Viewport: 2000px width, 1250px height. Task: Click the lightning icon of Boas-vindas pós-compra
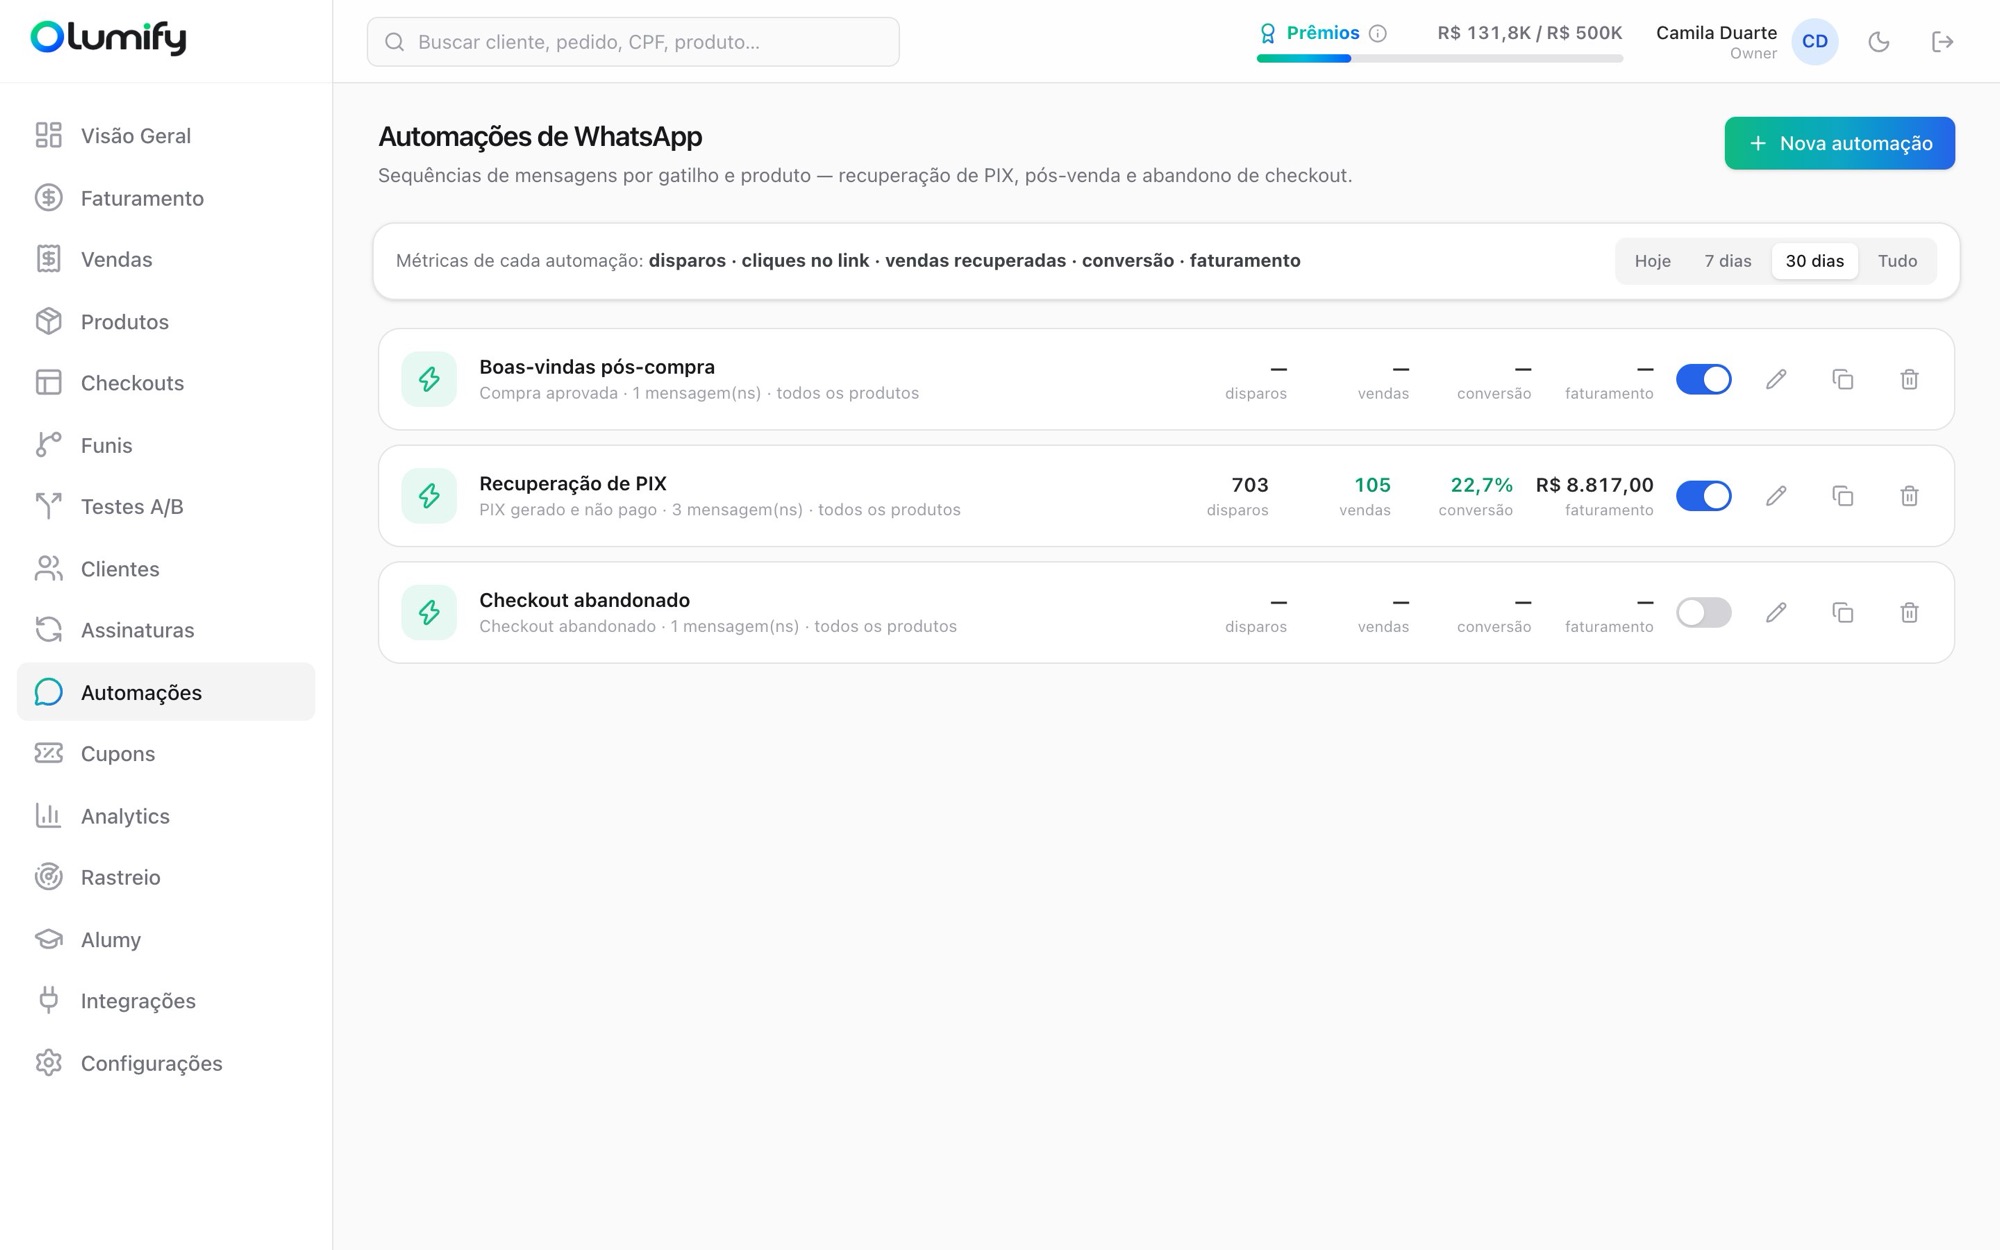(429, 379)
